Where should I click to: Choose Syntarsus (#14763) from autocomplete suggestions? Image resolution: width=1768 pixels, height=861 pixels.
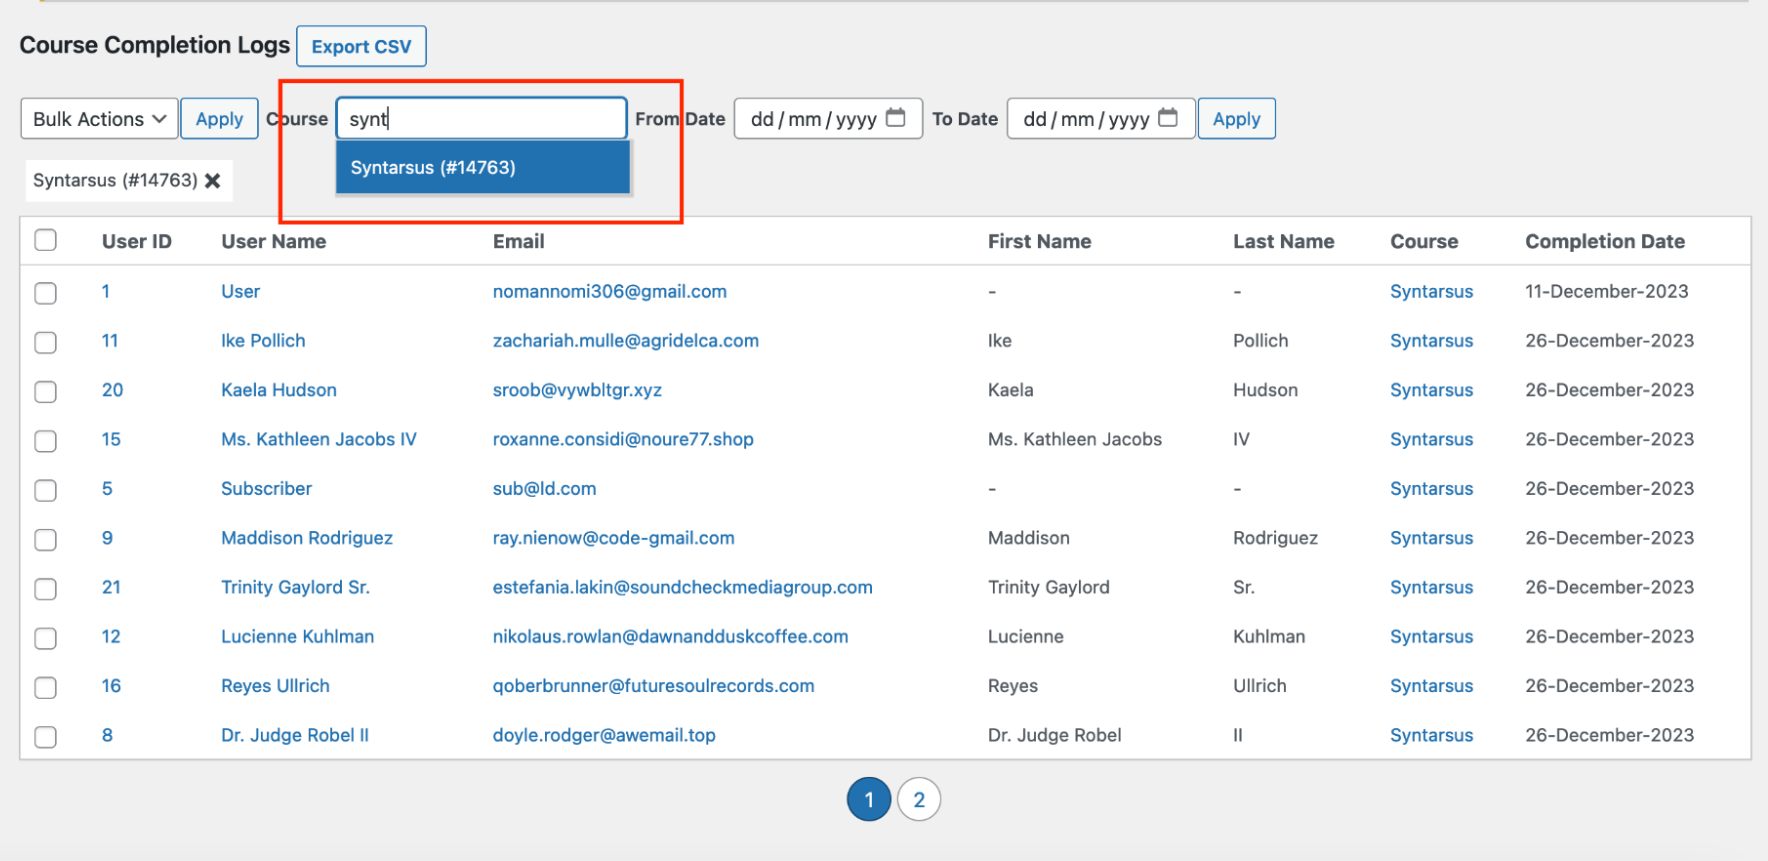483,168
